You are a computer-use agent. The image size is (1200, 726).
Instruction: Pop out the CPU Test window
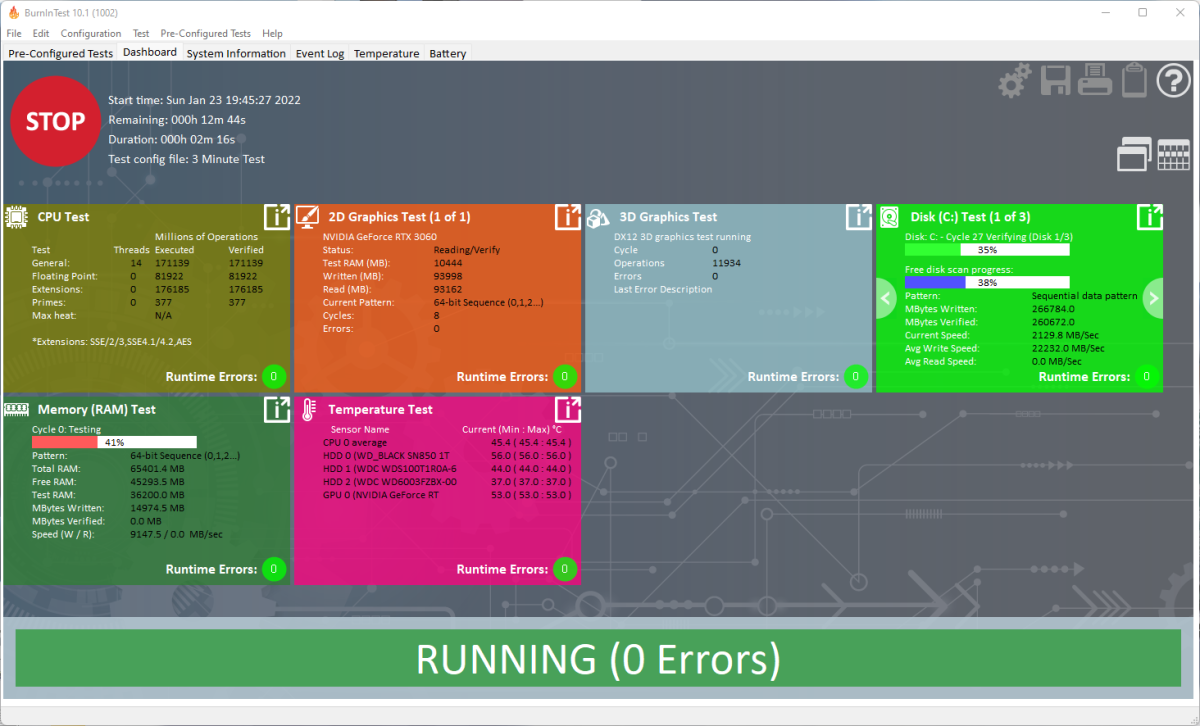277,217
